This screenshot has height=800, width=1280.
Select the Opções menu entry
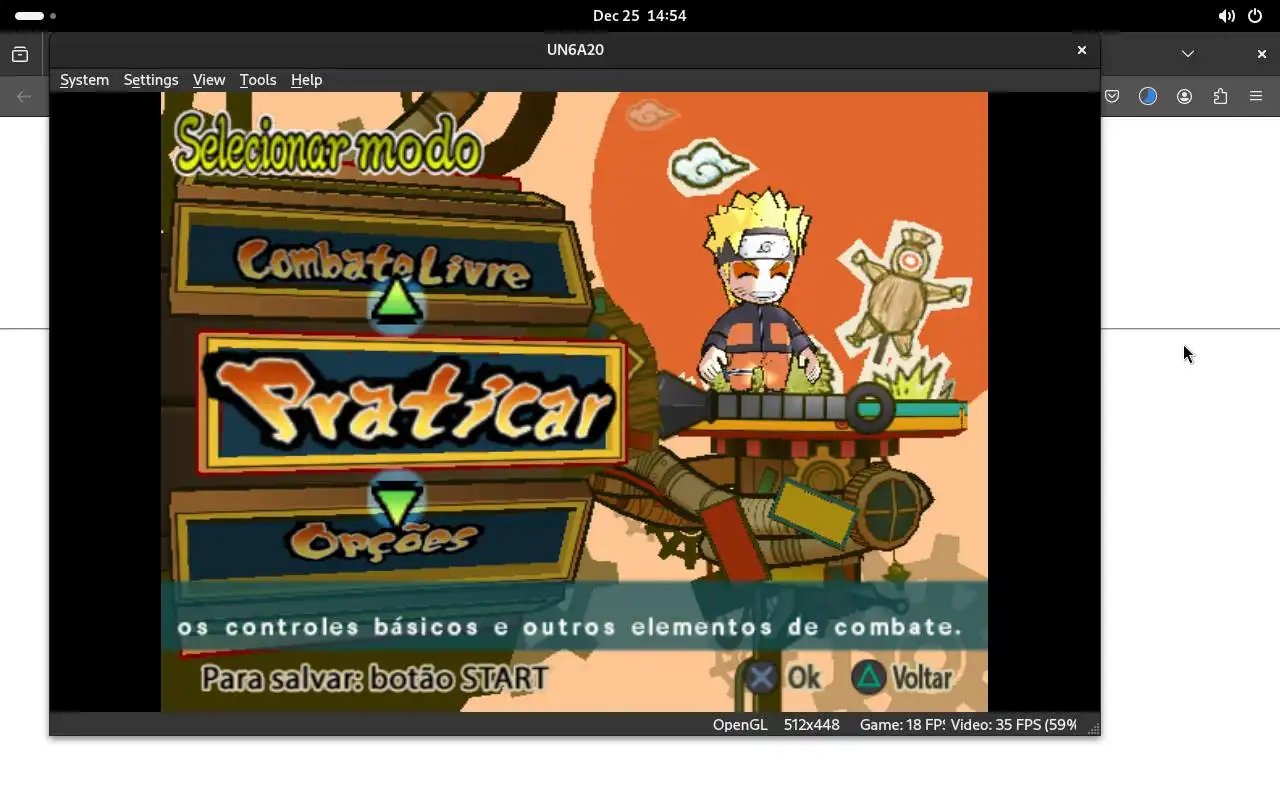click(382, 541)
